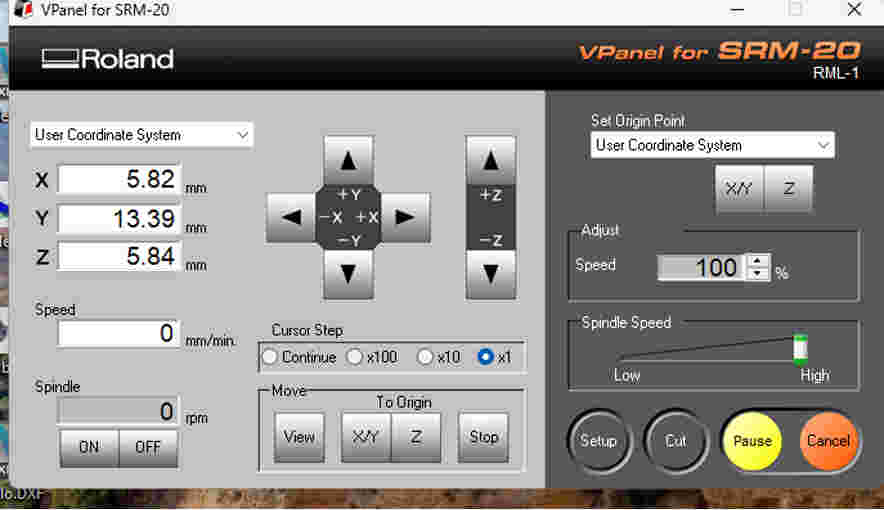Turn the spindle OFF
Screen dimensions: 884x510
pyautogui.click(x=148, y=447)
